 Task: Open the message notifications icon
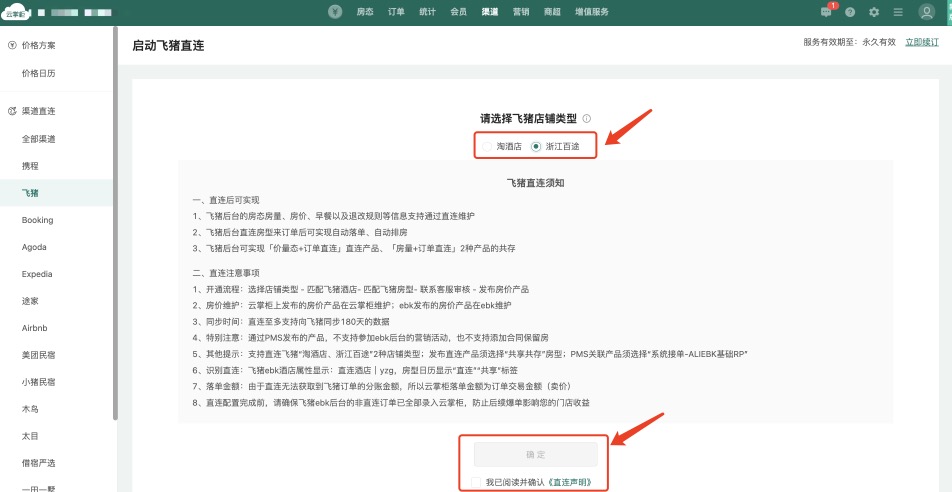coord(826,12)
